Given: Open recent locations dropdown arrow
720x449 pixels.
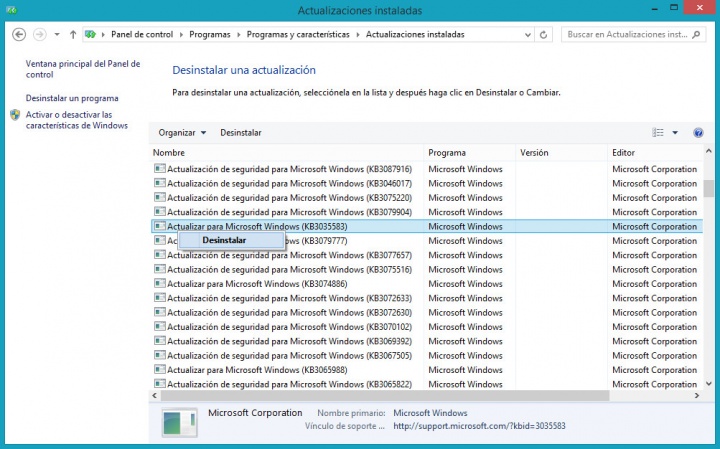Looking at the screenshot, I should coord(57,34).
